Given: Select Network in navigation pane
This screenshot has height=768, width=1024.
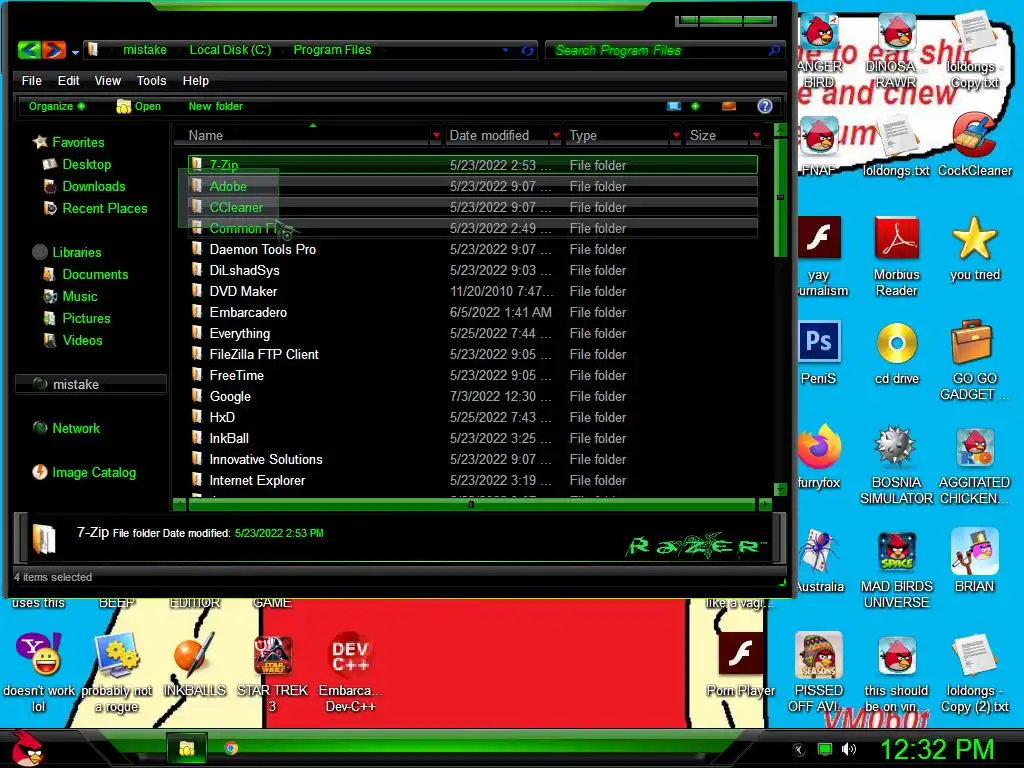Looking at the screenshot, I should 76,428.
